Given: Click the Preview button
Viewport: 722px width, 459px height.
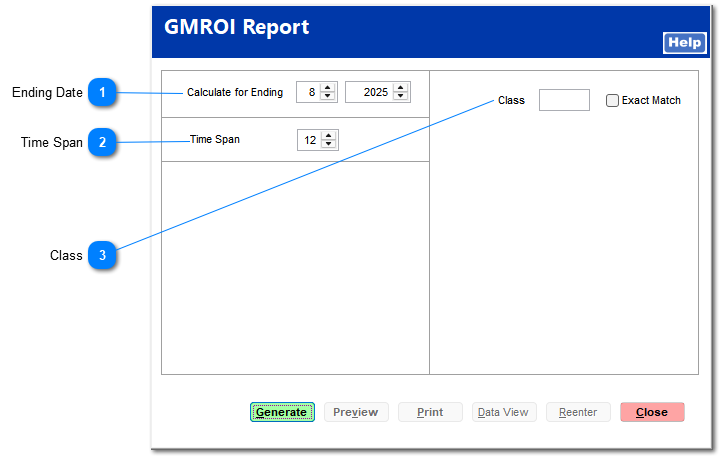Looking at the screenshot, I should click(x=356, y=412).
